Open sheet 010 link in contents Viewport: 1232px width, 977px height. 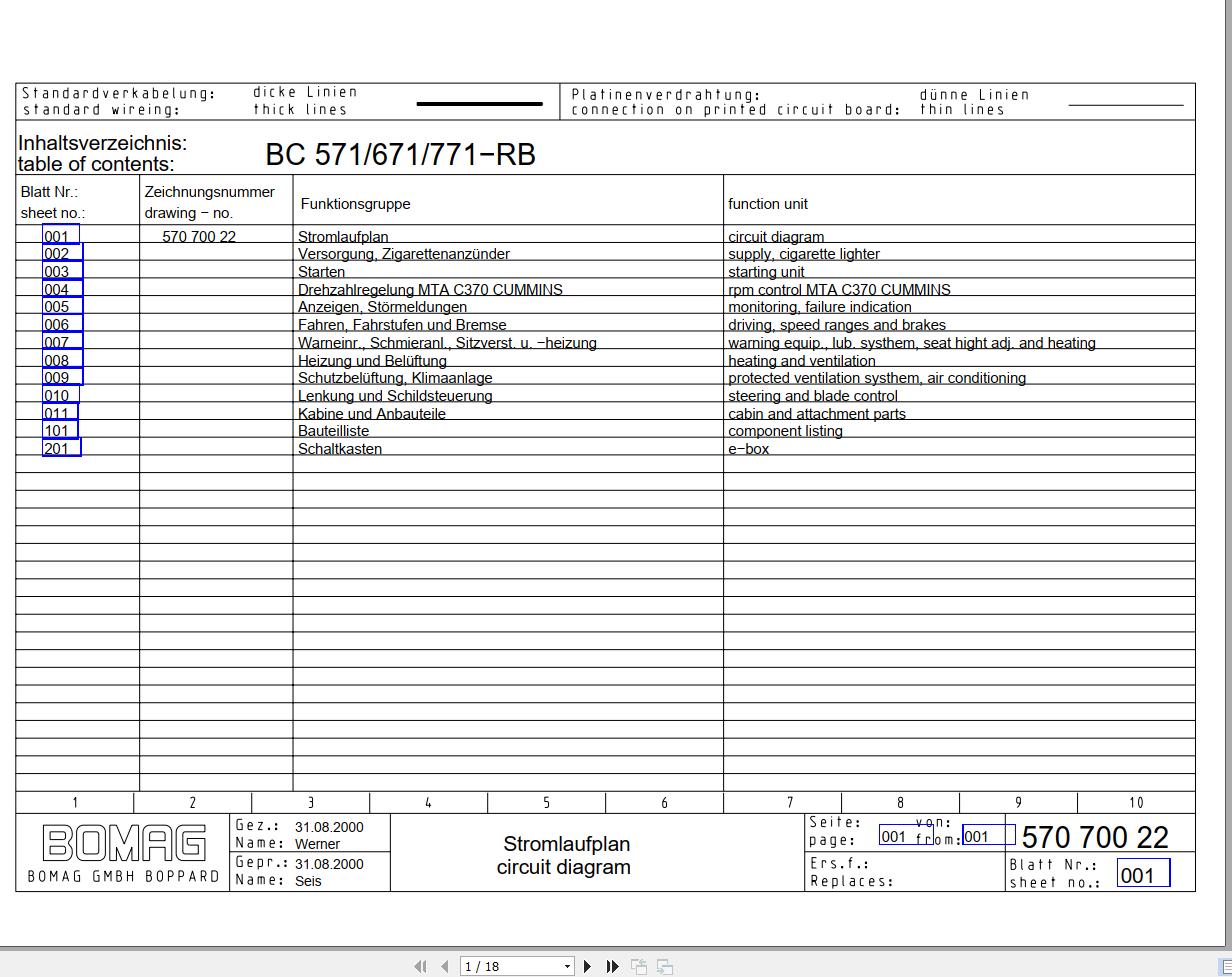(x=60, y=395)
